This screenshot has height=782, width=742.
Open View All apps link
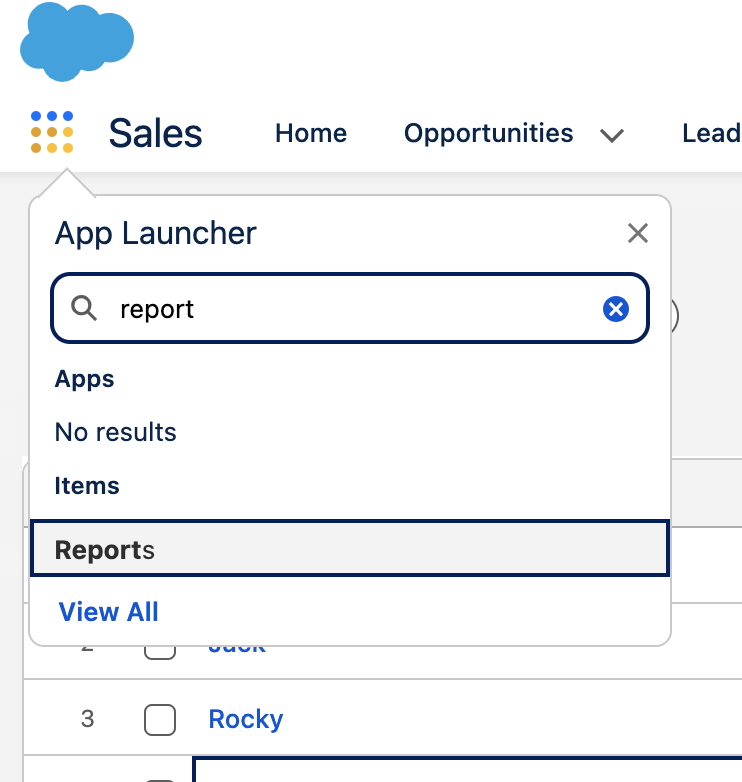click(x=108, y=611)
